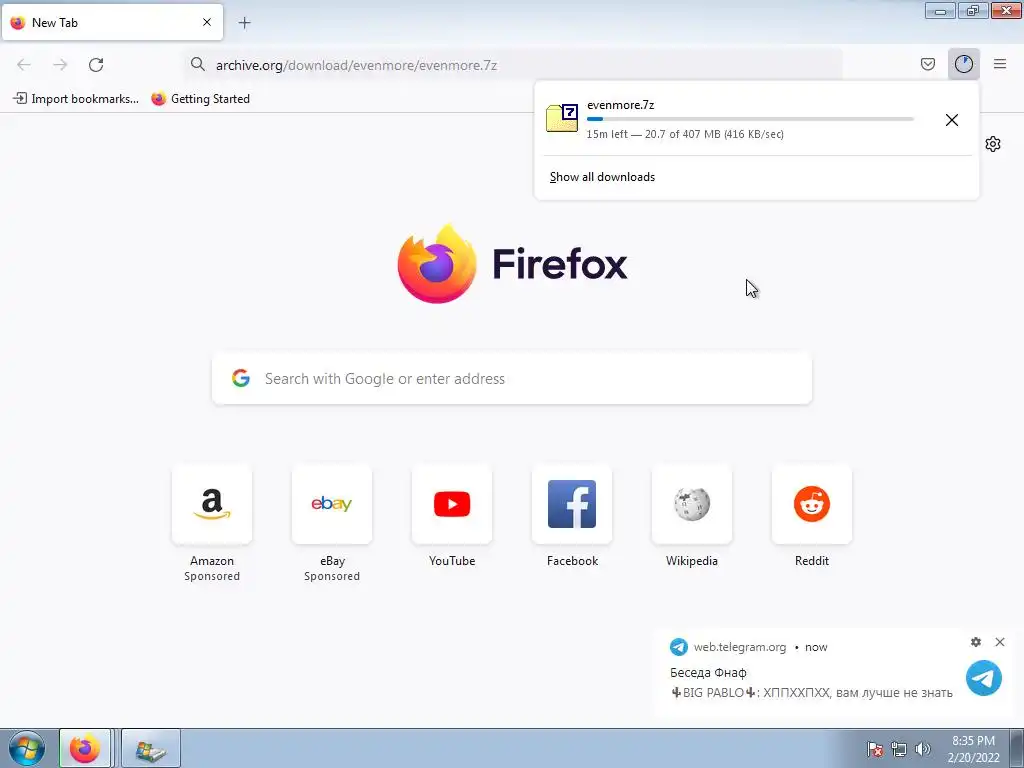The height and width of the screenshot is (768, 1024).
Task: Click the second taskbar program icon
Action: 150,748
